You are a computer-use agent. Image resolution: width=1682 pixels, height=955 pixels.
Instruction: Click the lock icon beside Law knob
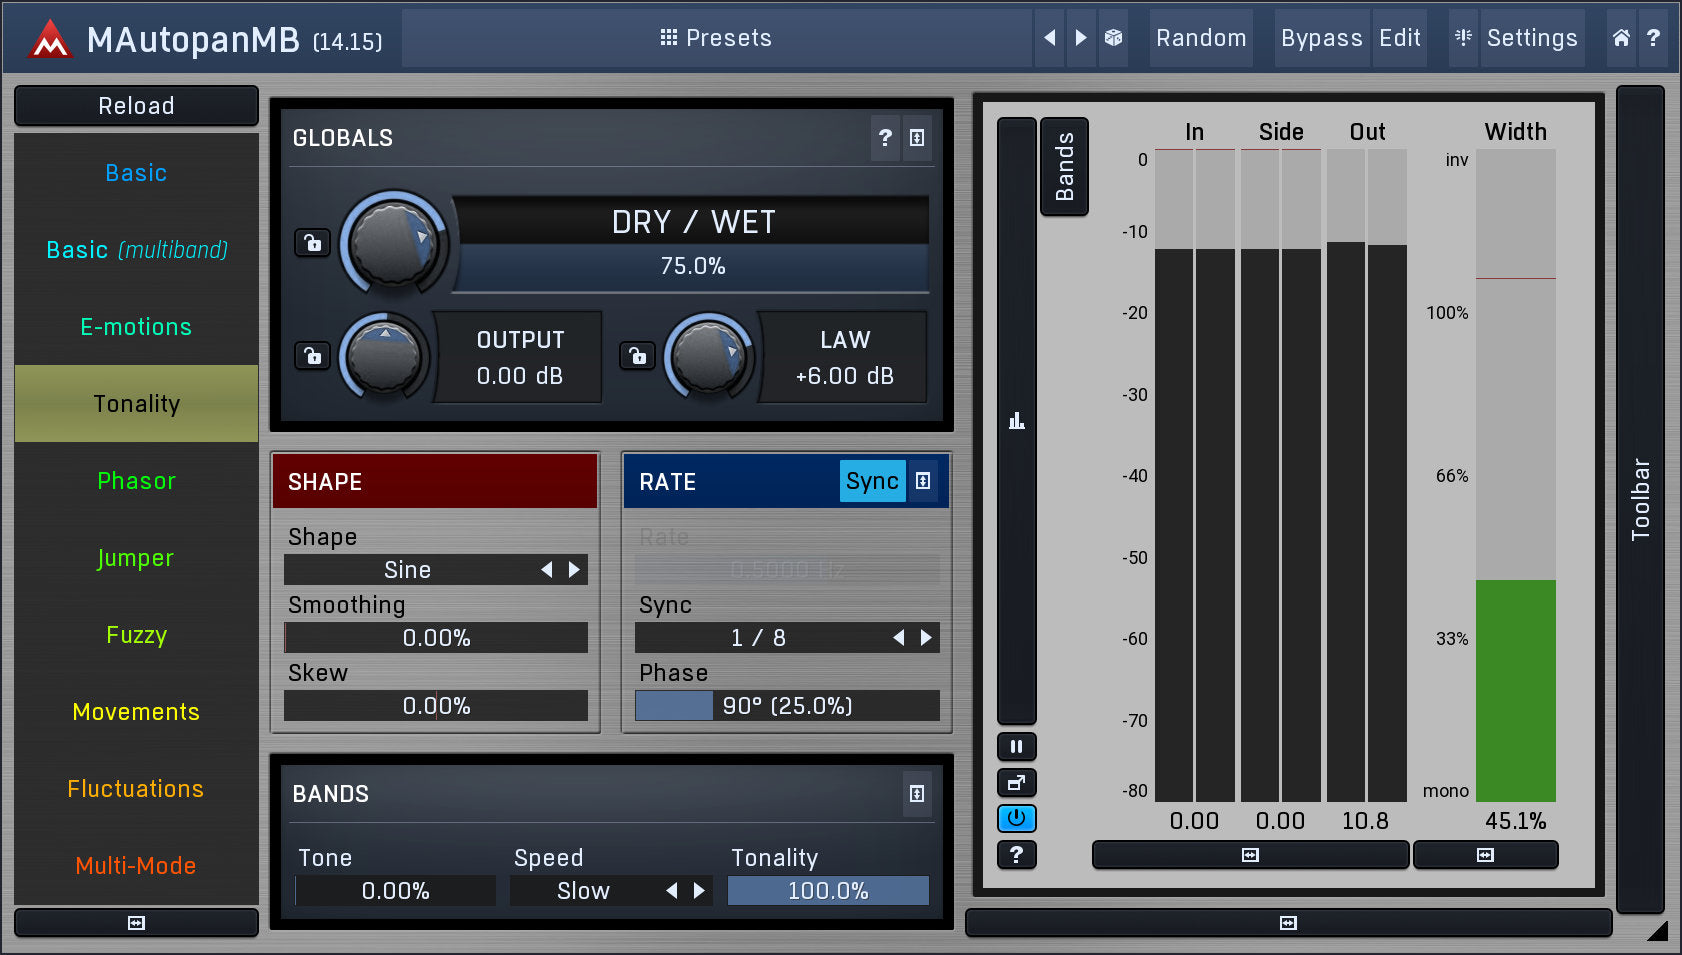(x=637, y=355)
